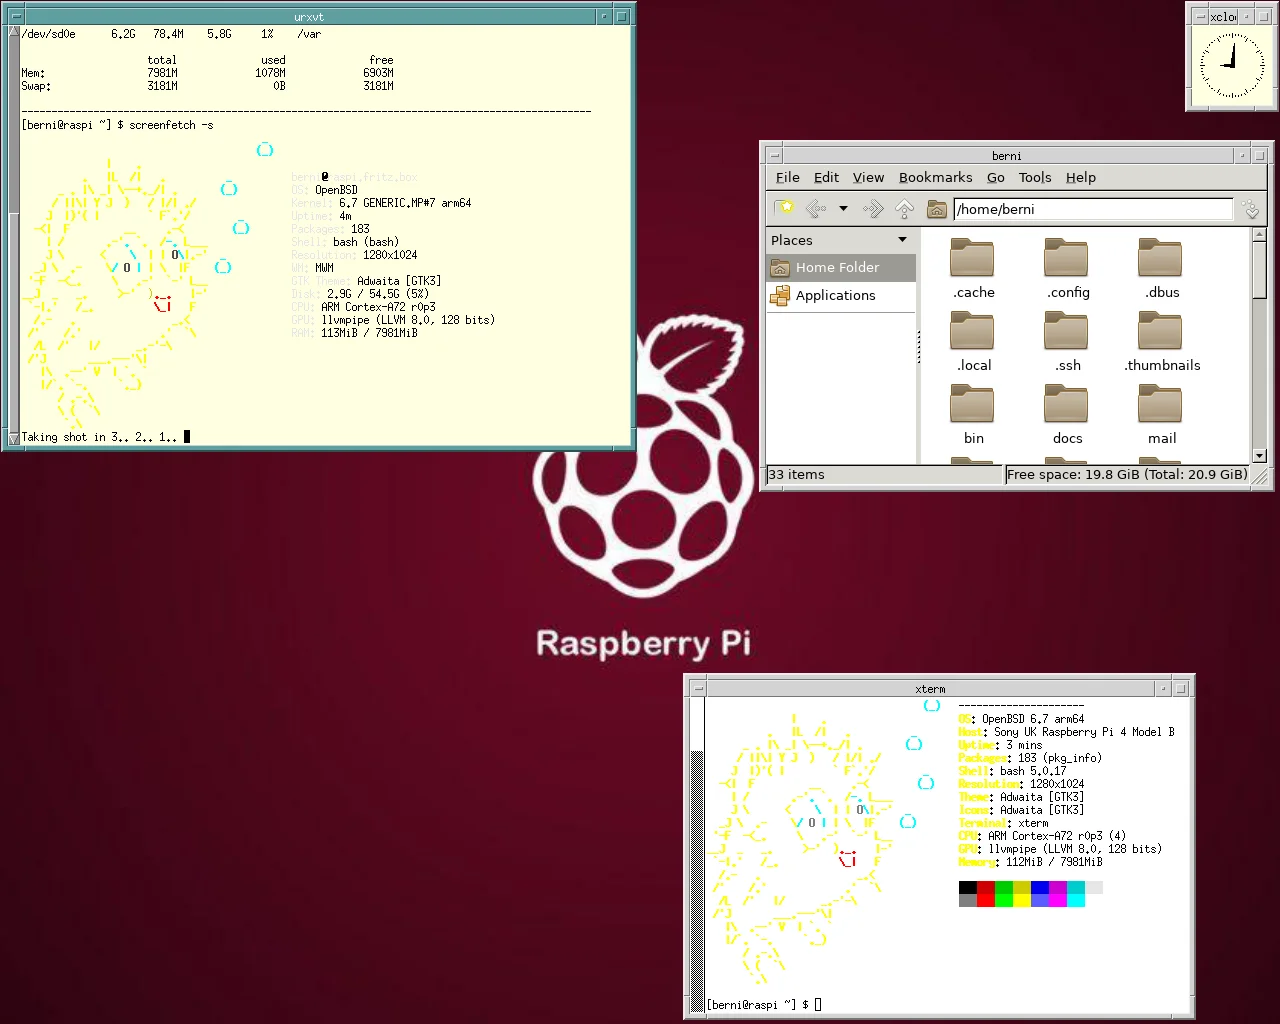Click the "Sony UK Raspberry Pi 4 Model B" host line
Screen dimensions: 1280x1024
[x=1066, y=732]
